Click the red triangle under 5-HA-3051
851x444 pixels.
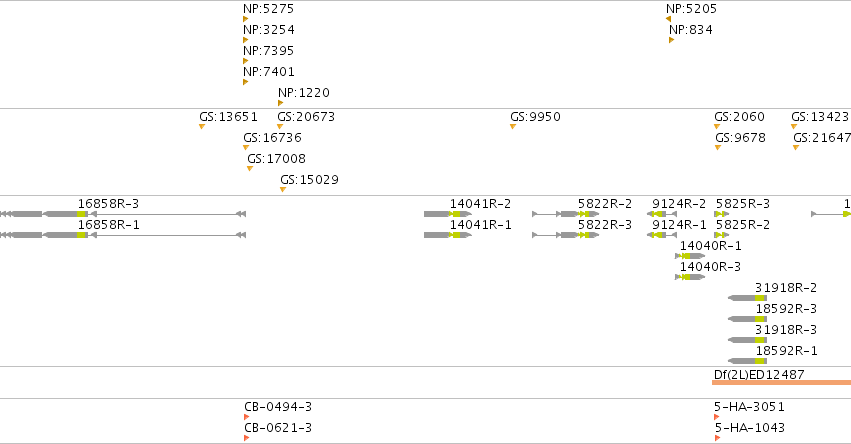(717, 417)
